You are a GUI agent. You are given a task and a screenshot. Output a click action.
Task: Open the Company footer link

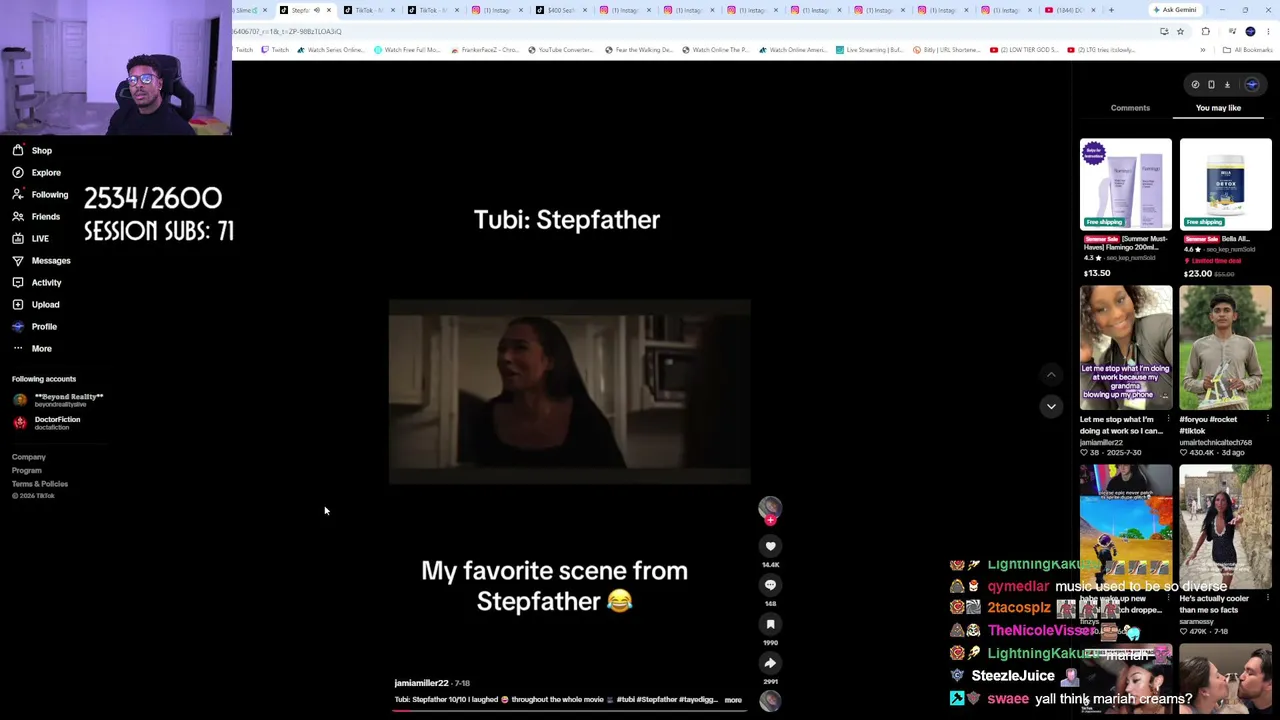click(29, 457)
